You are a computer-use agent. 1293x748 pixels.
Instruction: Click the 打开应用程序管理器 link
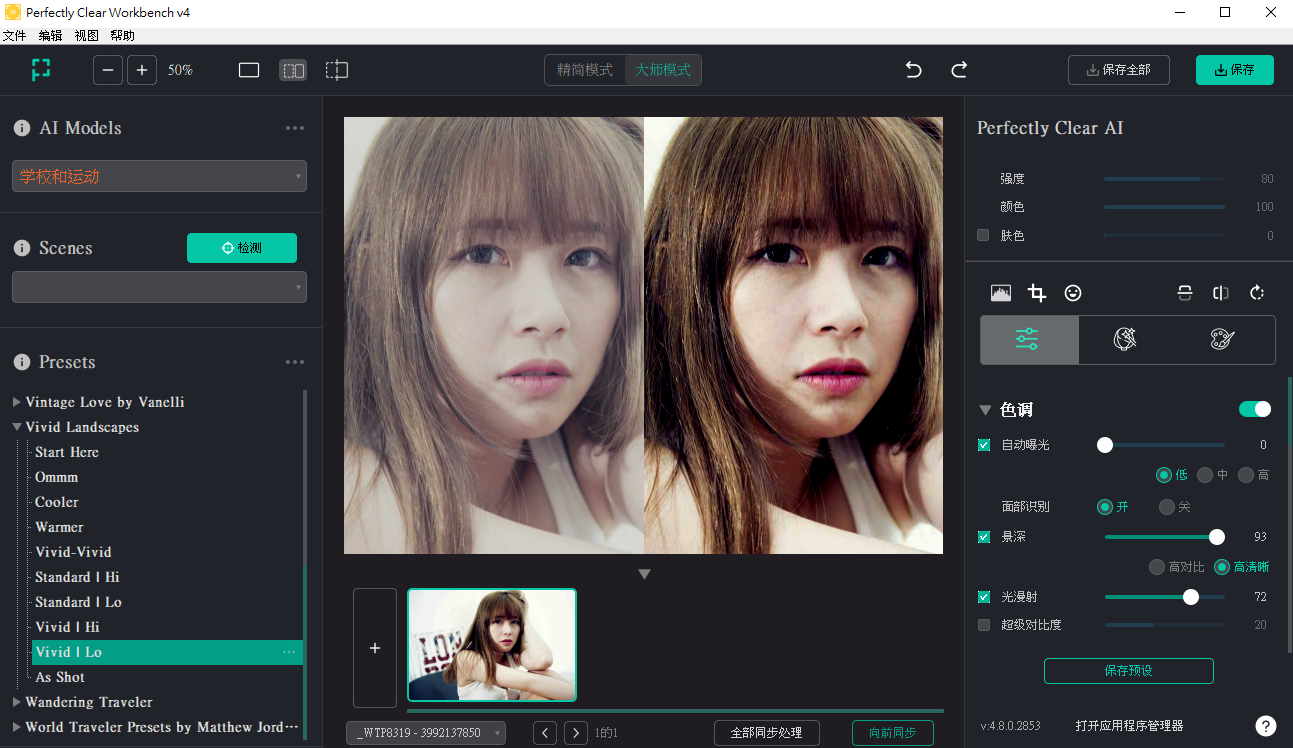coord(1130,726)
